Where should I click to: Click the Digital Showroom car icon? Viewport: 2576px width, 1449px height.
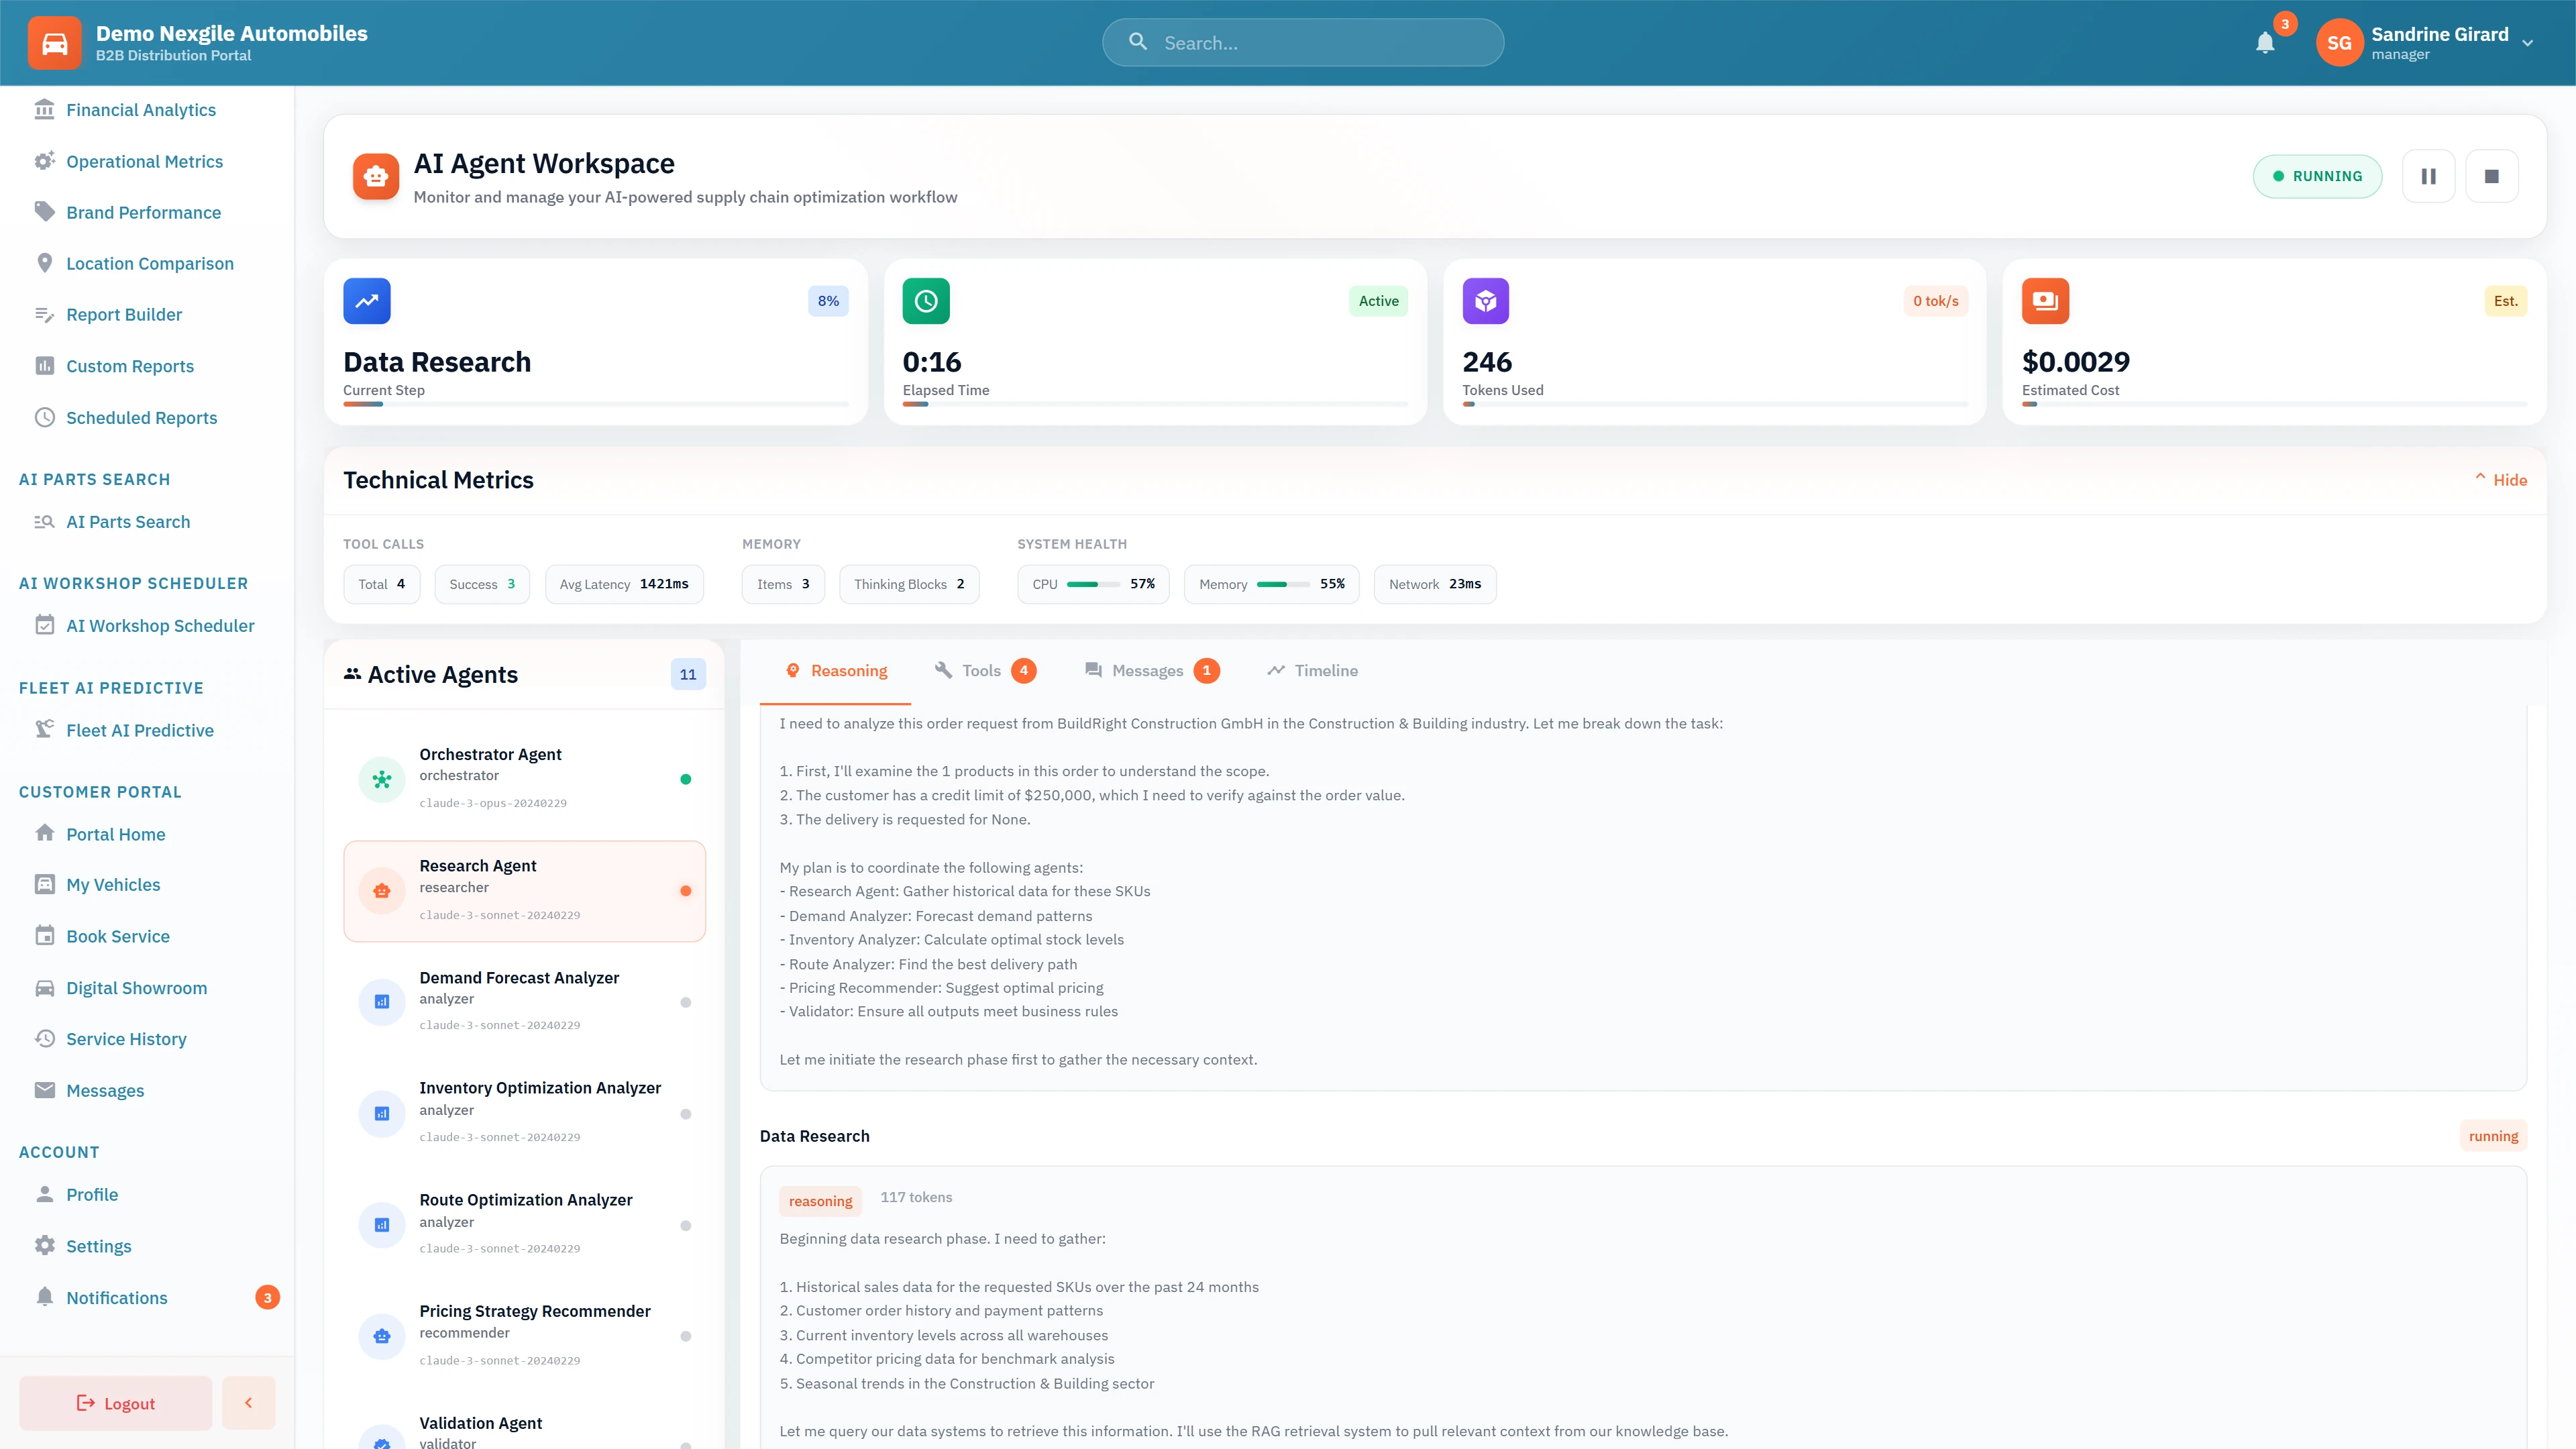tap(45, 987)
